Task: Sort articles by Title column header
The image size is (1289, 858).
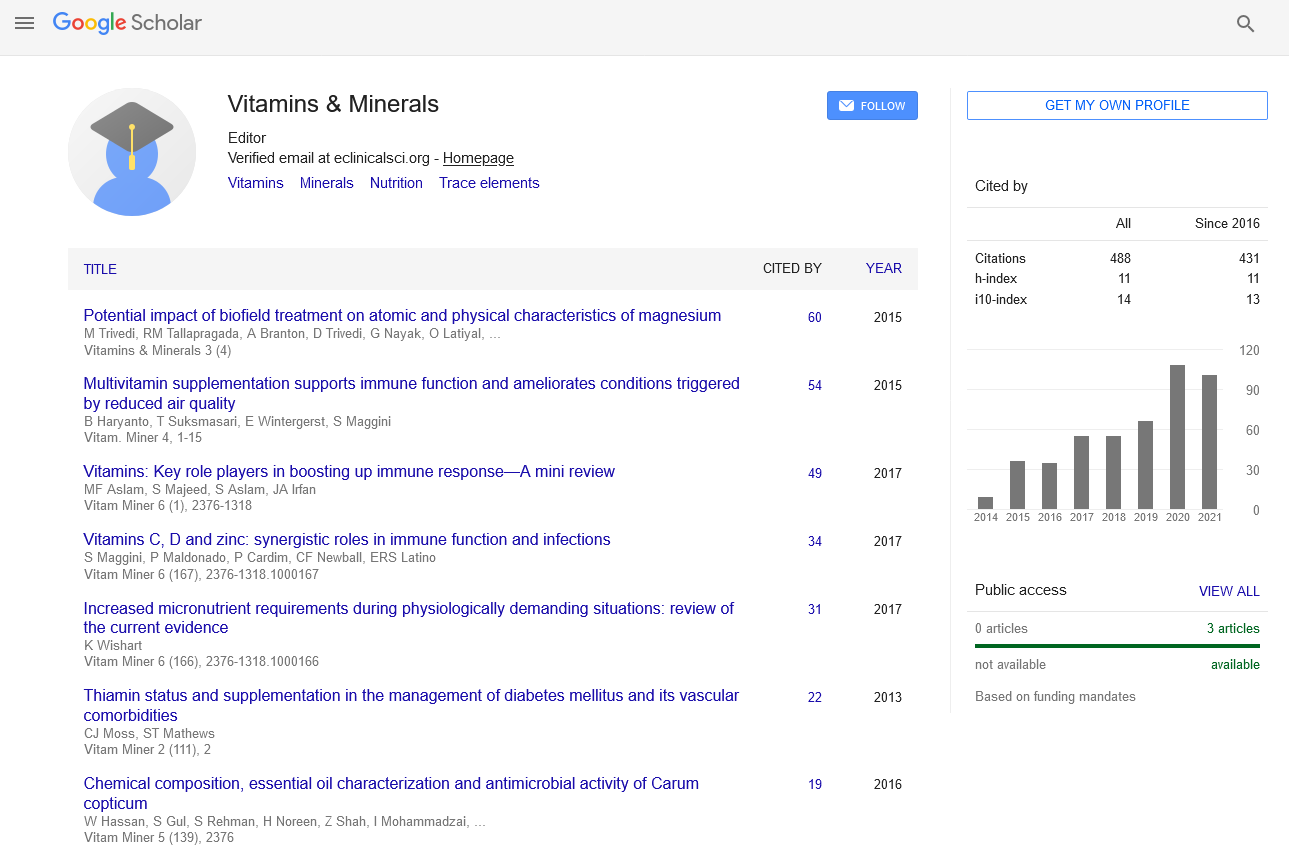Action: point(100,269)
